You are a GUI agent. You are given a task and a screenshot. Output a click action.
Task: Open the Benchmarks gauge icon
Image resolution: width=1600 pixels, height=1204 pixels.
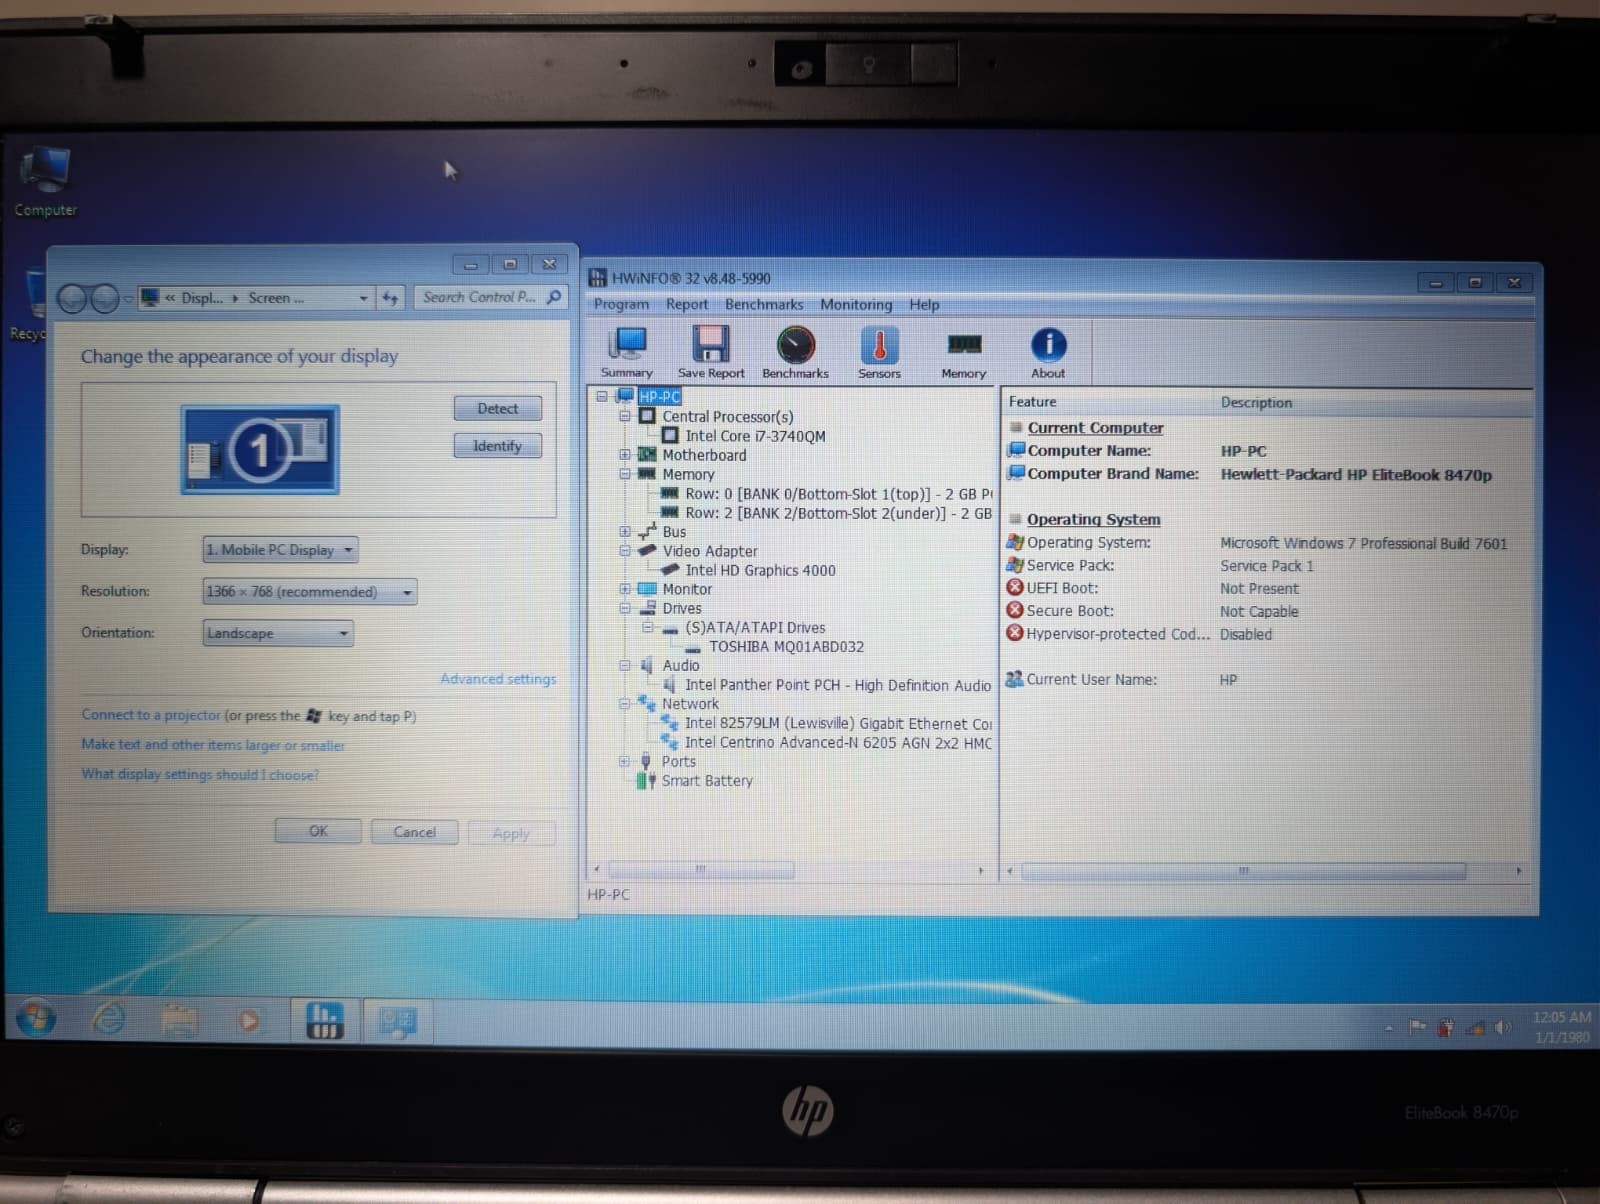pos(795,353)
